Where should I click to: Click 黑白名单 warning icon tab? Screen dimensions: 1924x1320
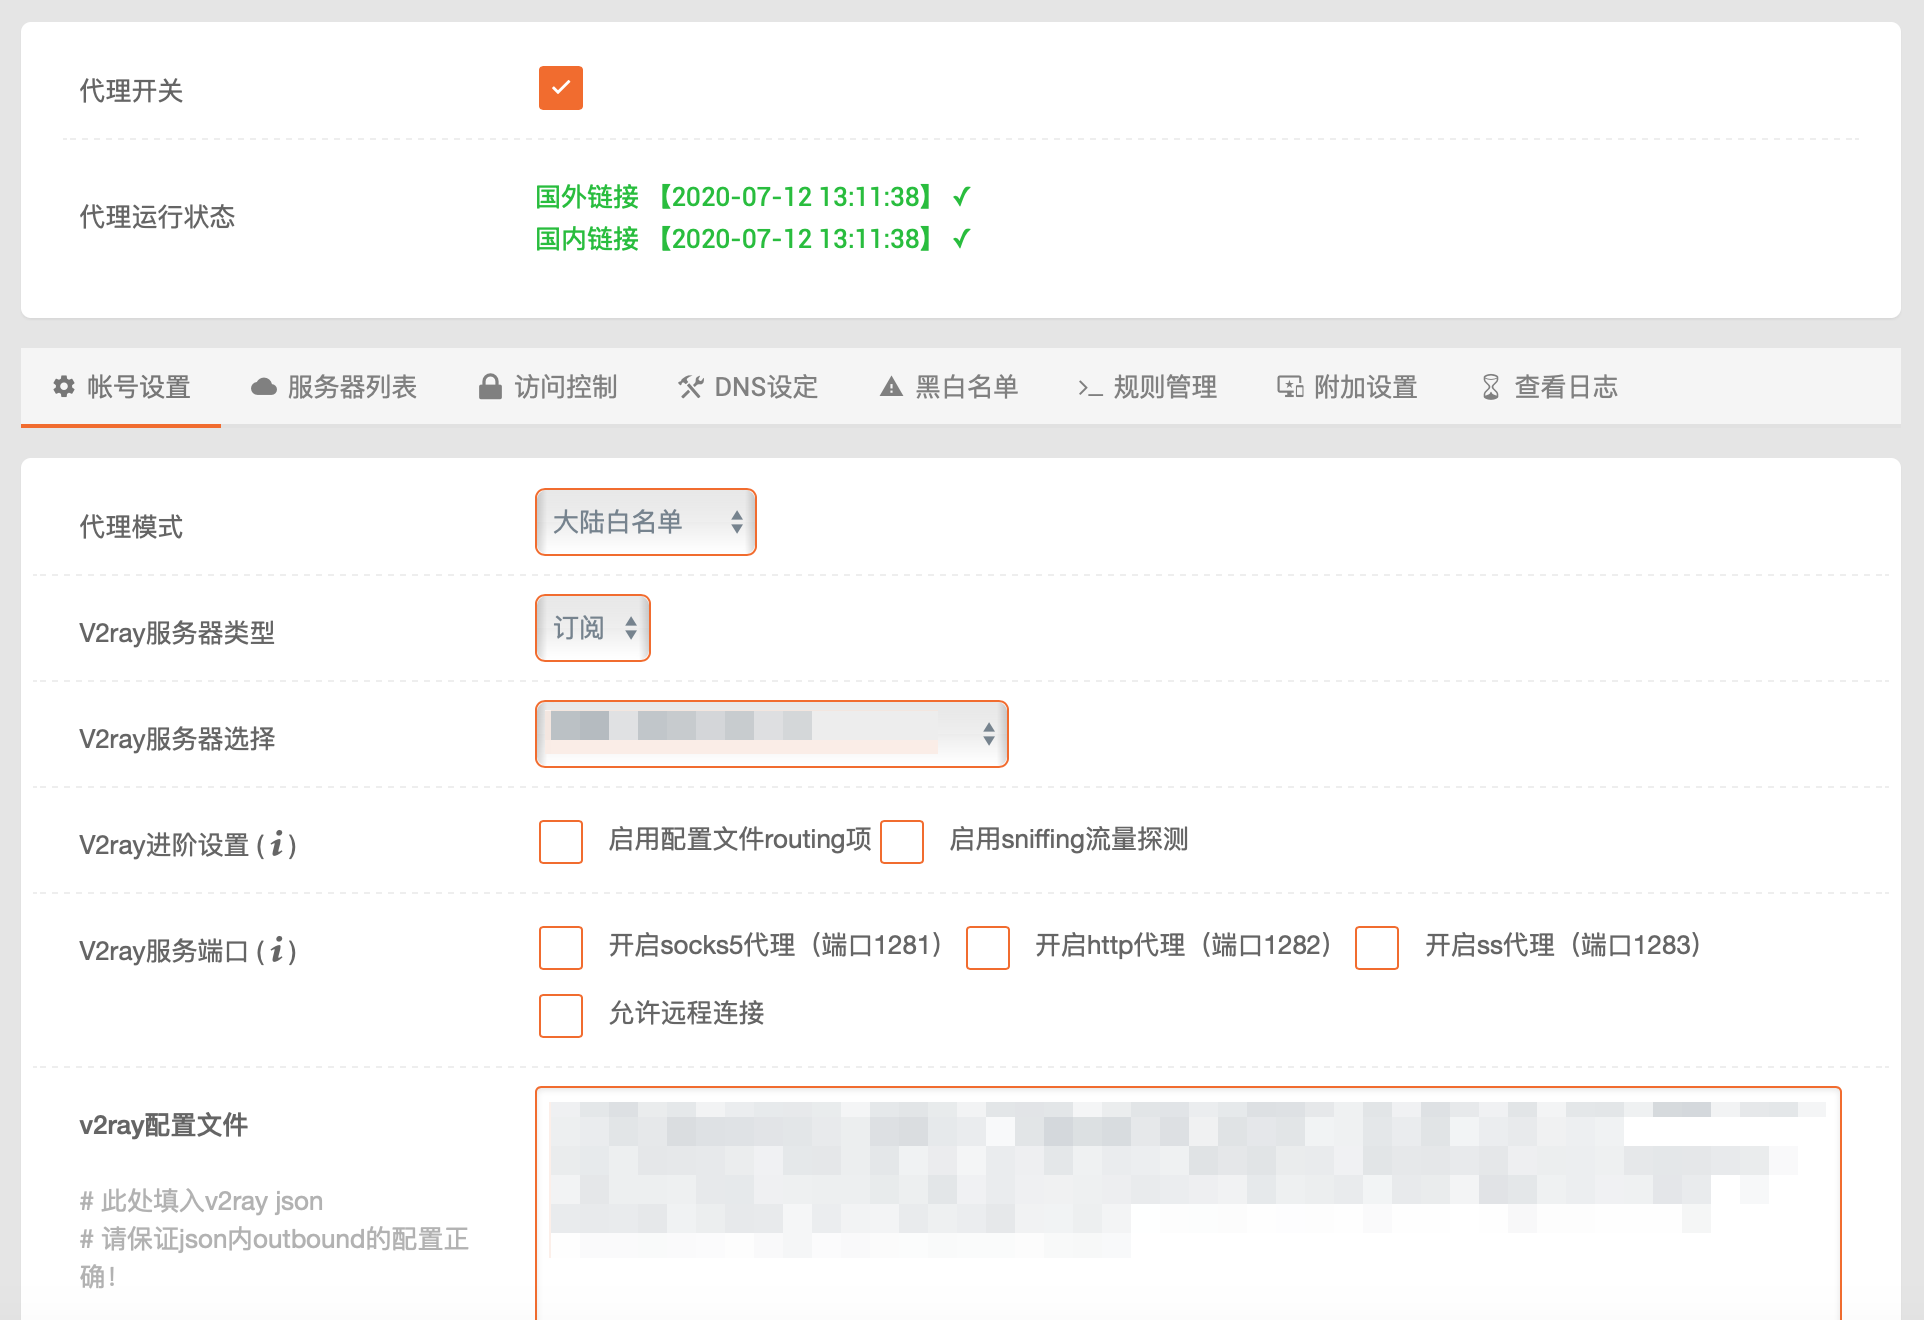coord(956,386)
